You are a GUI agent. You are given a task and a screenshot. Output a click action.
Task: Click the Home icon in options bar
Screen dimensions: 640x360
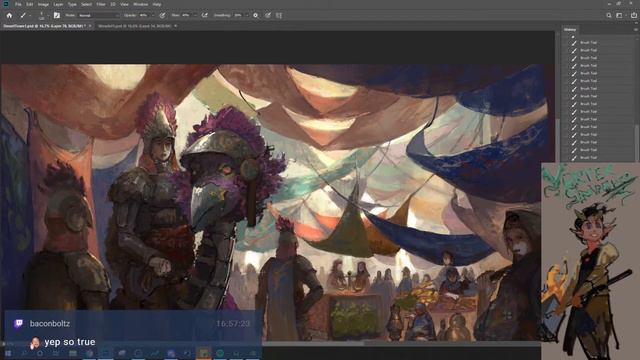[9, 16]
